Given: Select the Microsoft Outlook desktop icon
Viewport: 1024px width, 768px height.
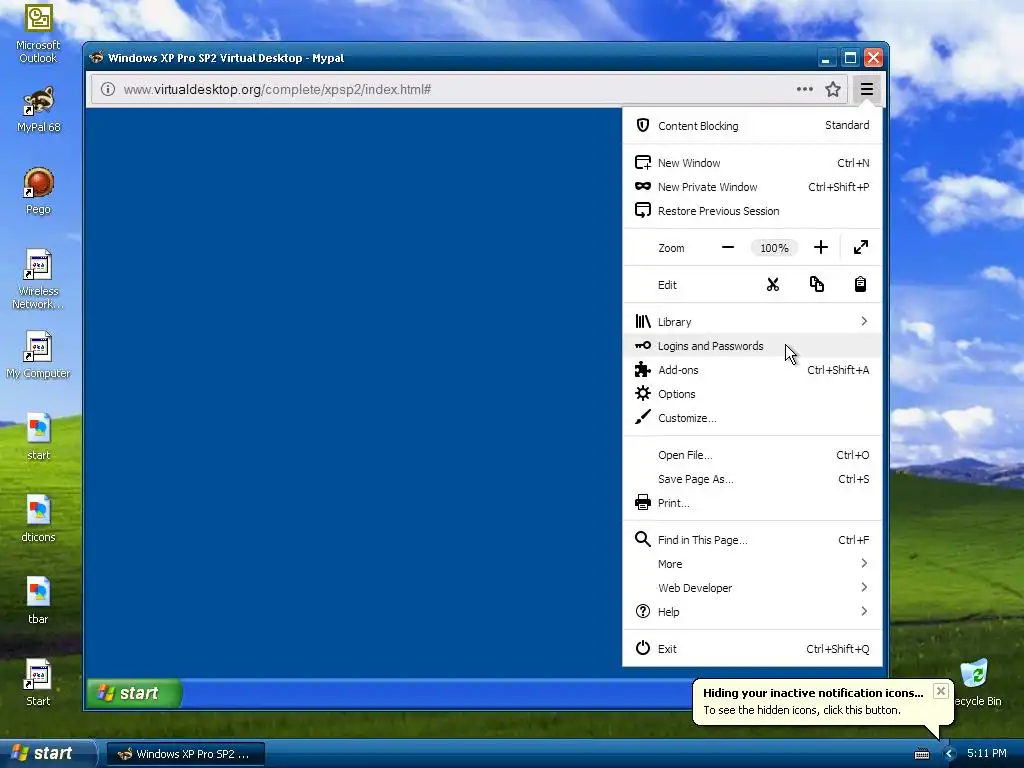Looking at the screenshot, I should [x=38, y=34].
